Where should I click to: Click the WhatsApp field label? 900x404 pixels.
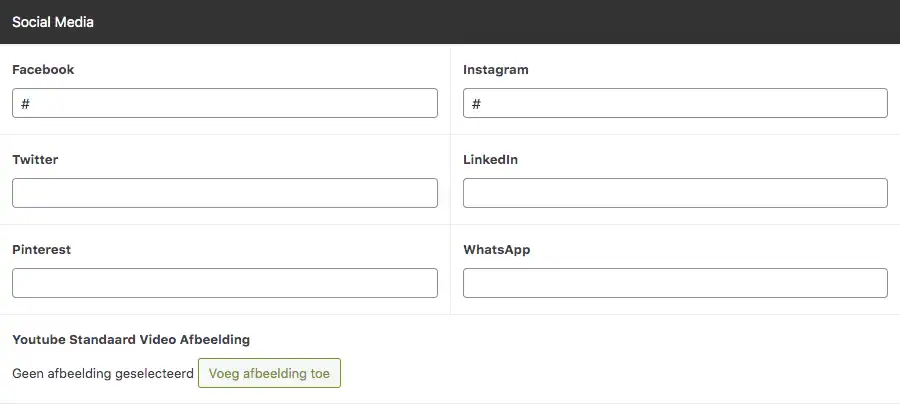(497, 250)
